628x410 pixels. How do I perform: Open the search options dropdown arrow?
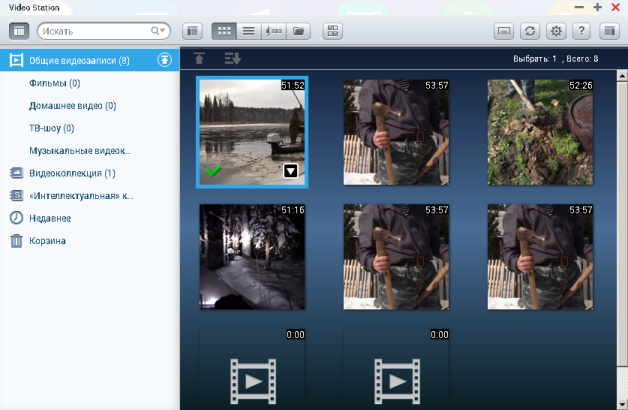pos(162,30)
